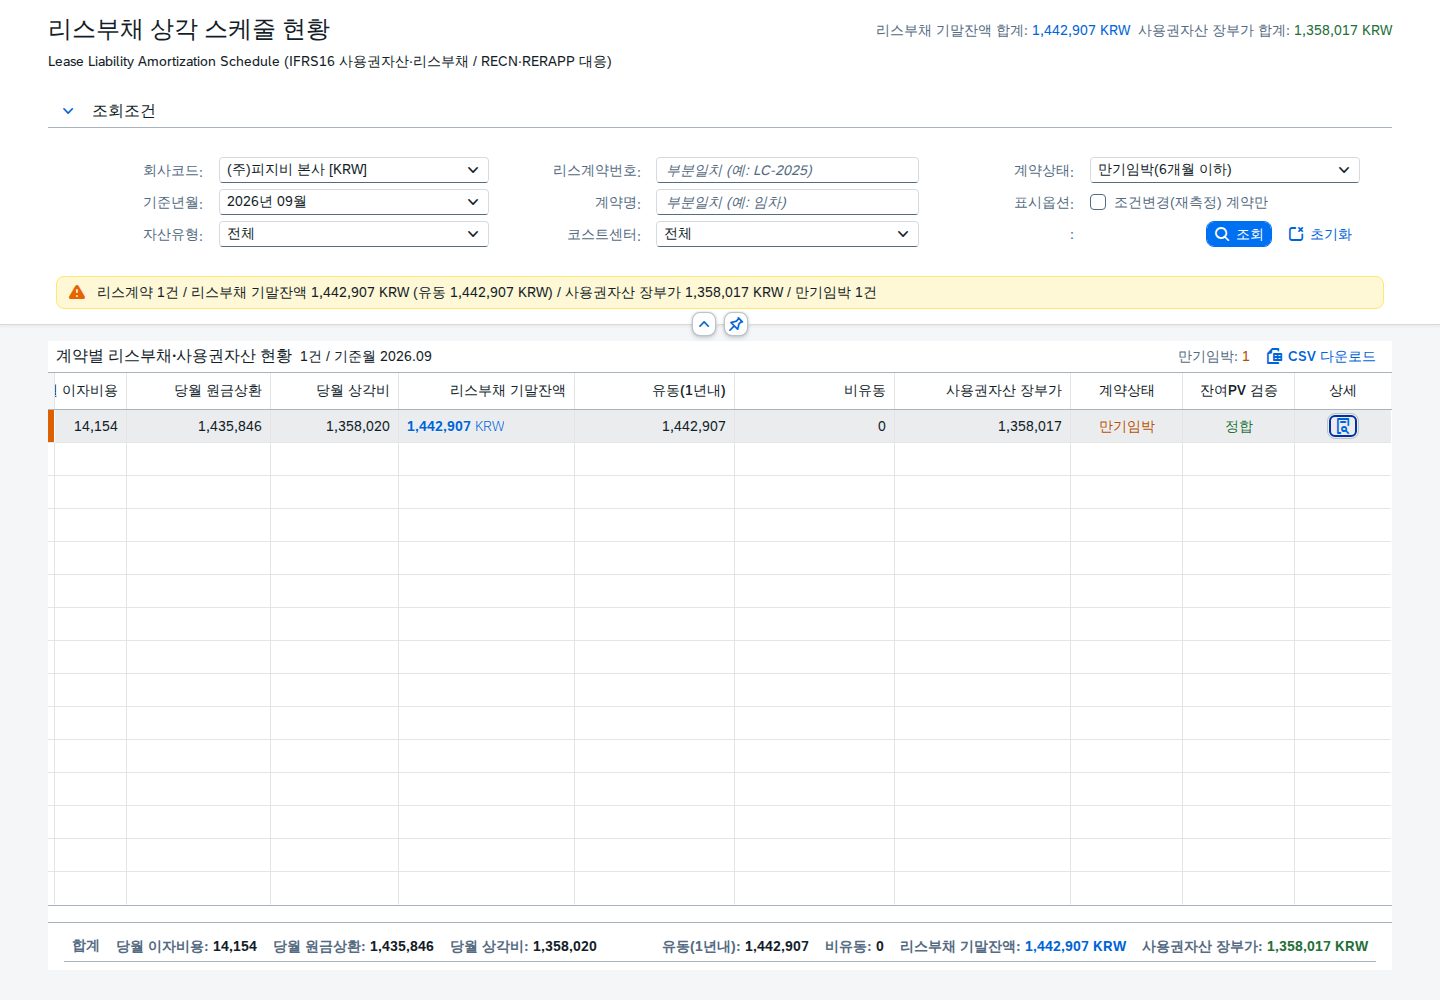Image resolution: width=1440 pixels, height=1000 pixels.
Task: Click the 당월 원금상환 column header
Action: 199,391
